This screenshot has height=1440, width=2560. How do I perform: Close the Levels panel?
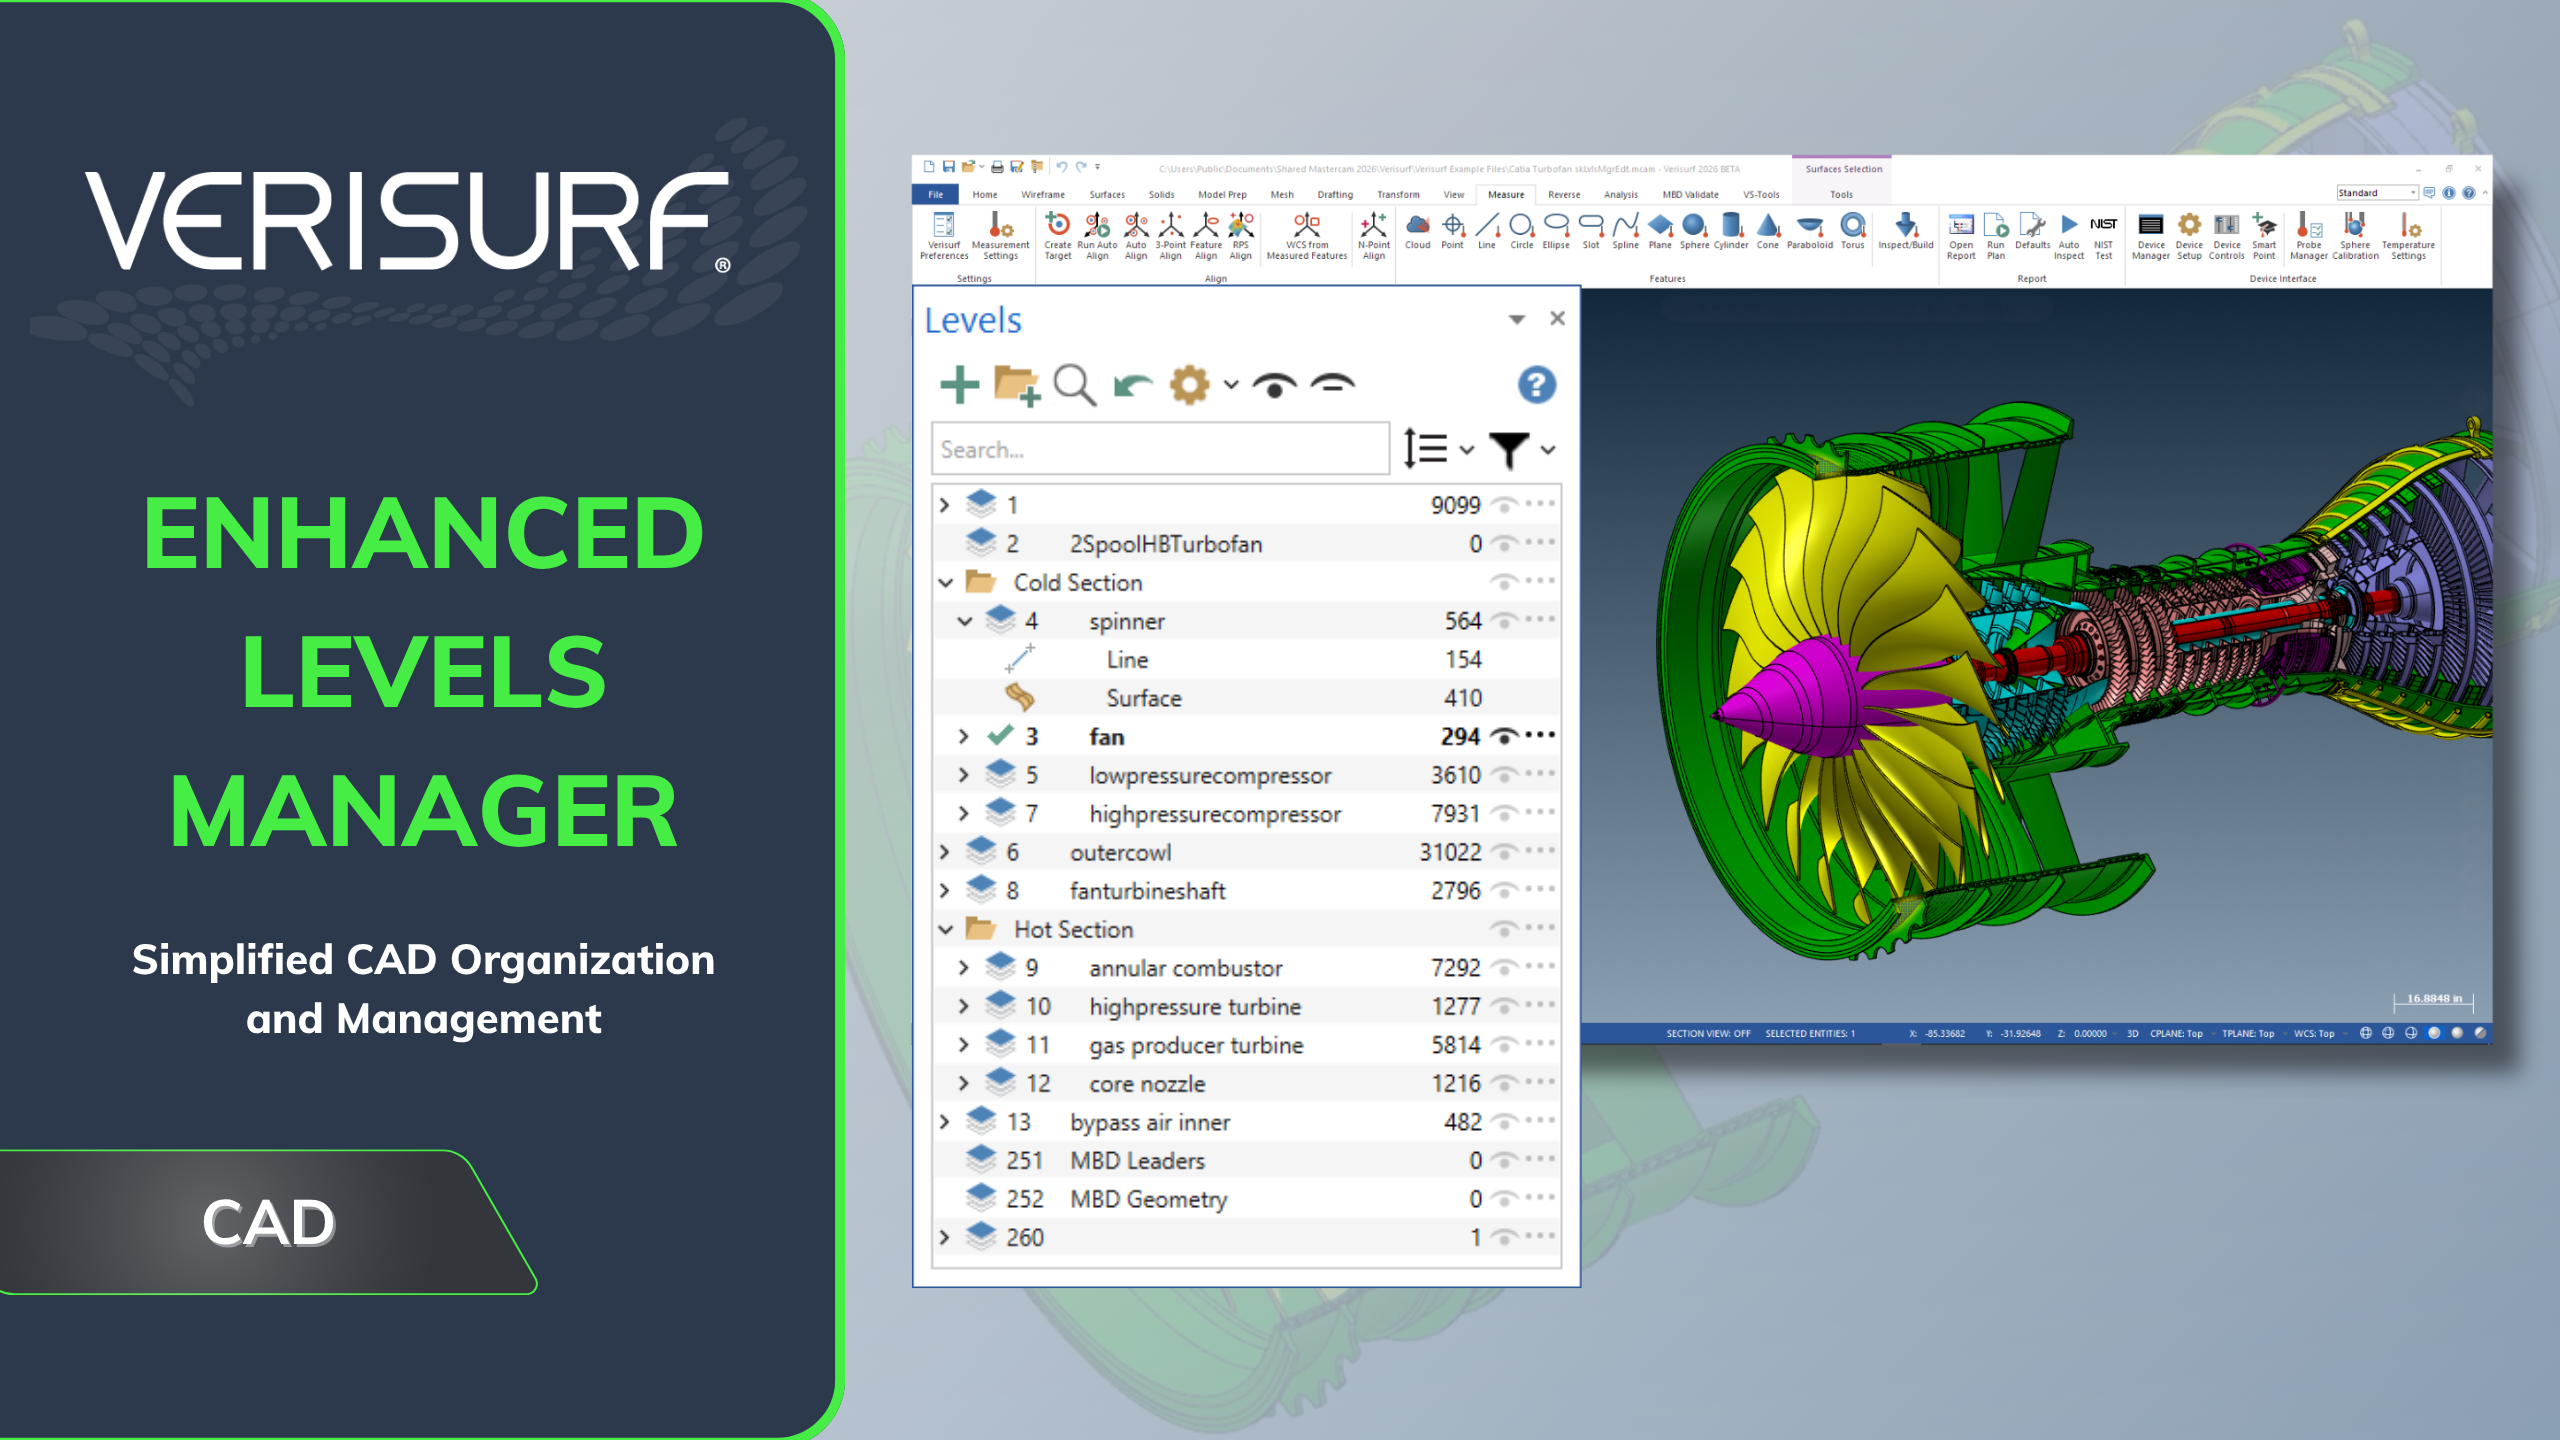pos(1557,318)
